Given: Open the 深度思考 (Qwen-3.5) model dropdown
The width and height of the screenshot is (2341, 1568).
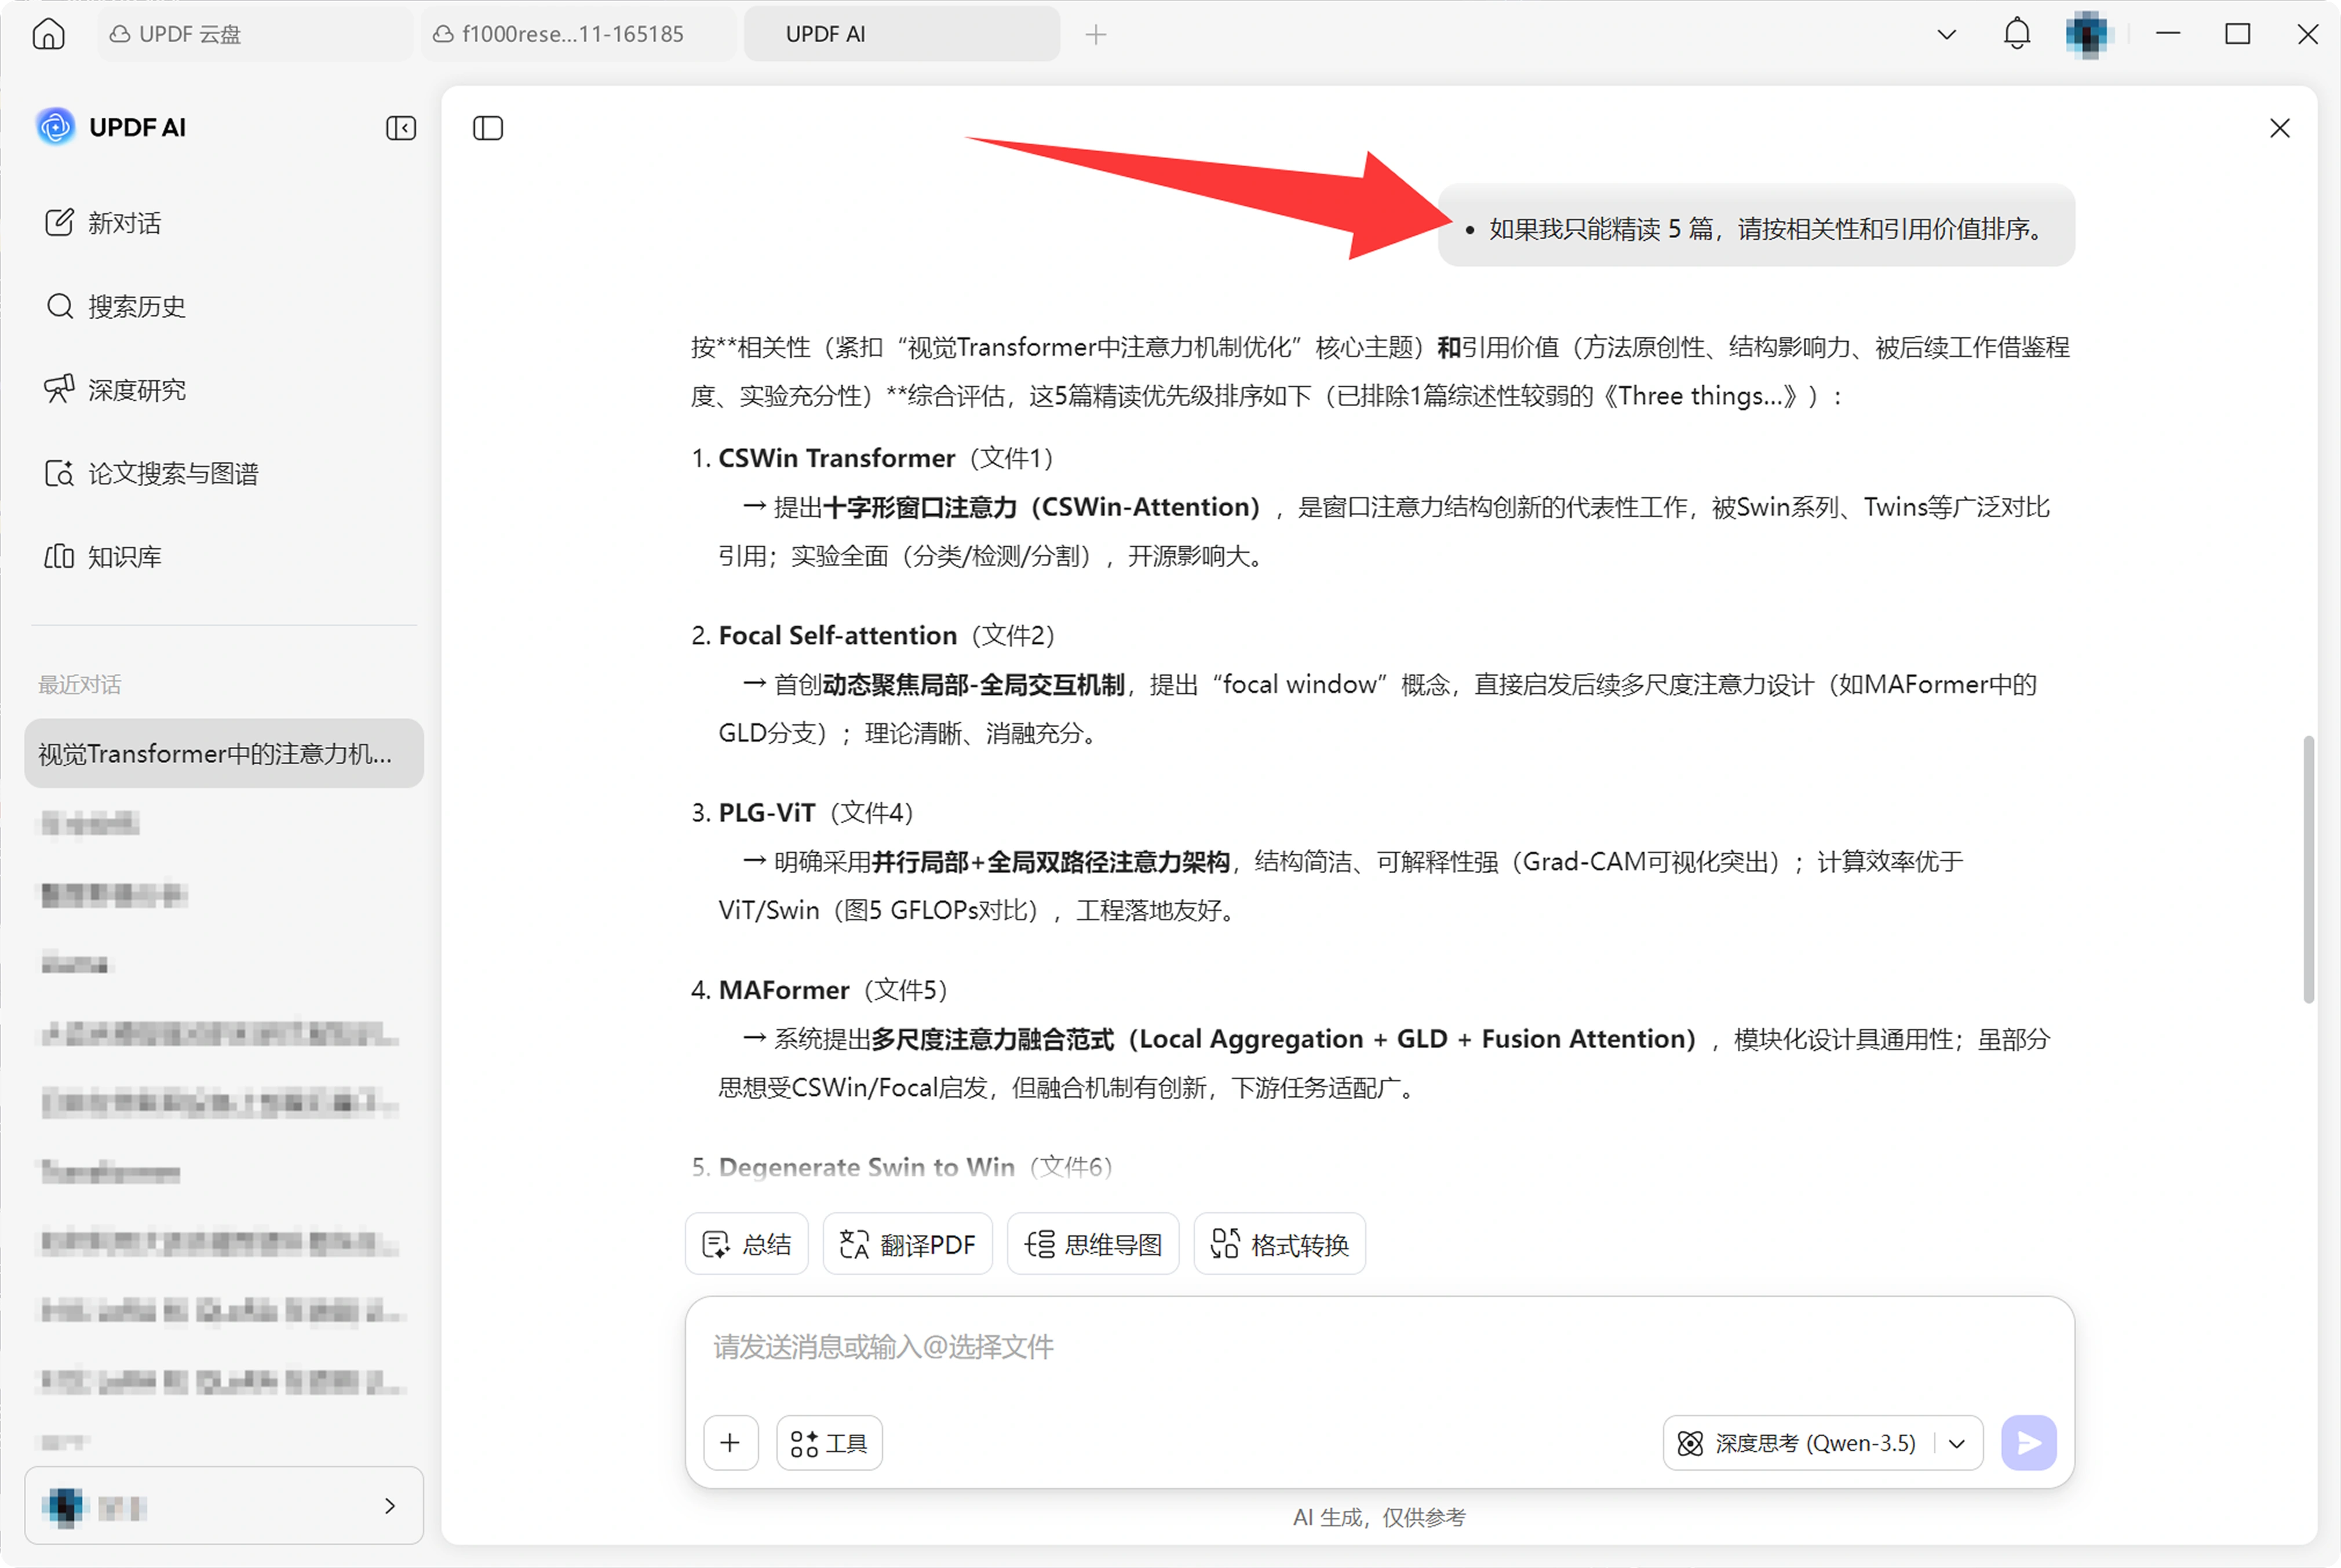Looking at the screenshot, I should (x=1957, y=1443).
